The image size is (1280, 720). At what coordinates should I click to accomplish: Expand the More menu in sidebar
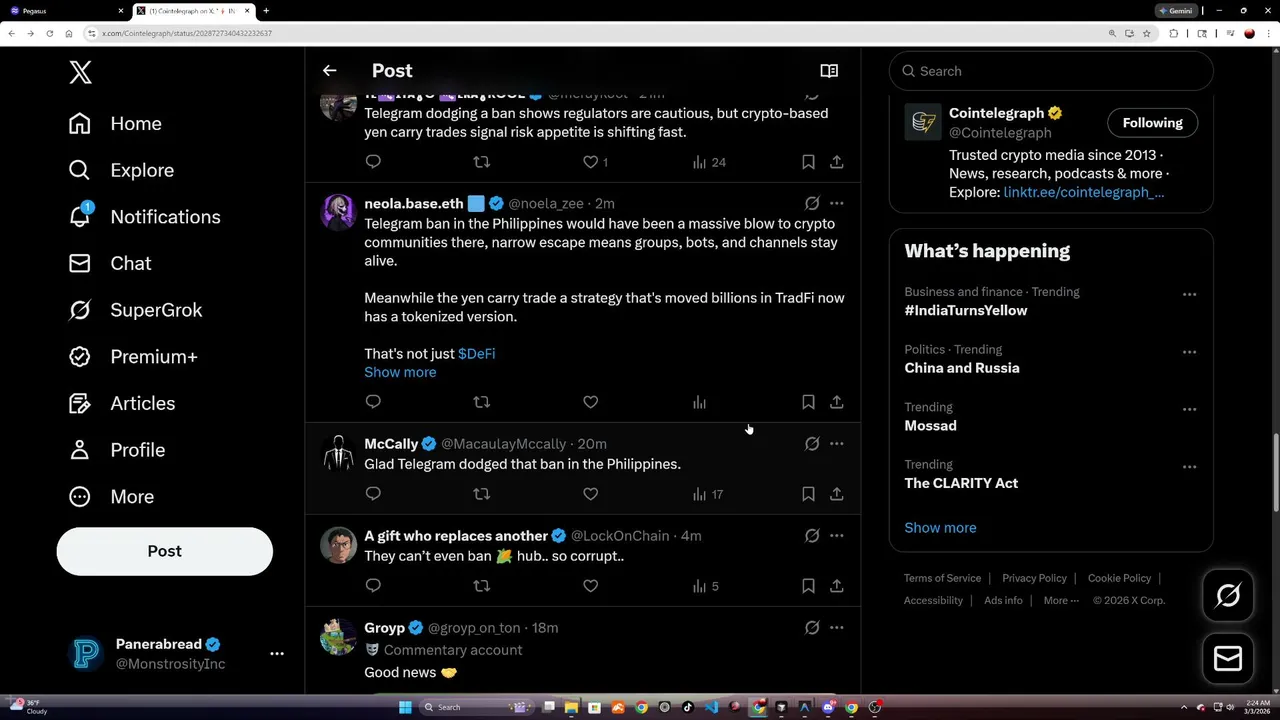pos(111,497)
